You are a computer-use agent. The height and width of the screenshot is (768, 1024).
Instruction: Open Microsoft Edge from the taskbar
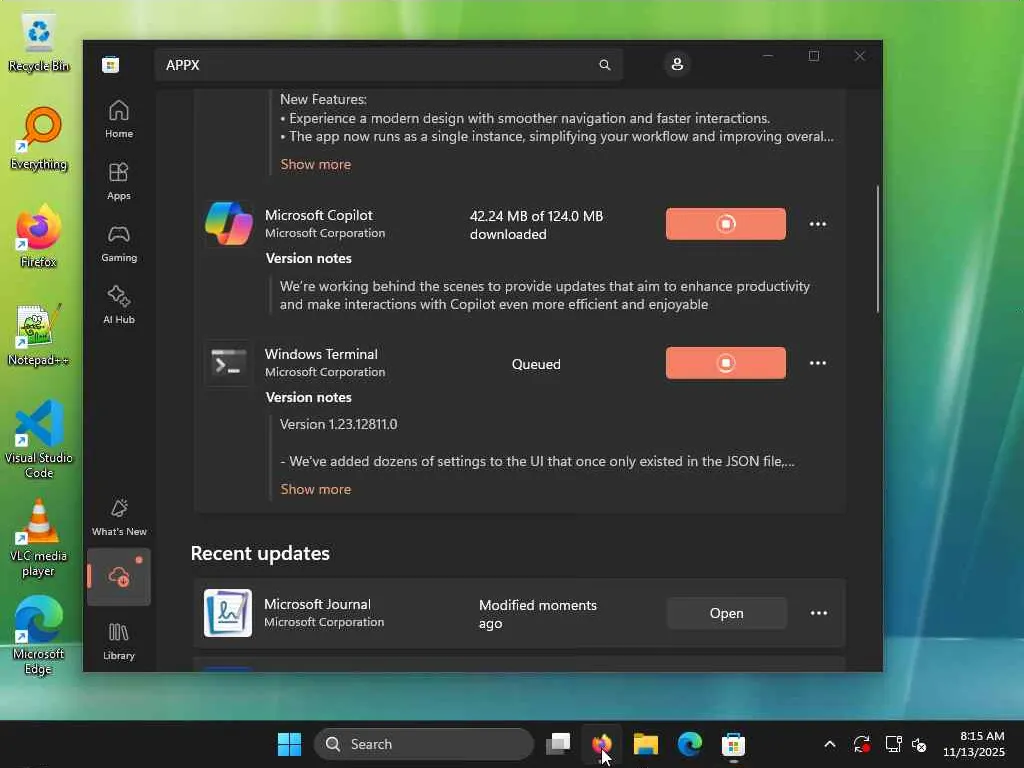[689, 744]
